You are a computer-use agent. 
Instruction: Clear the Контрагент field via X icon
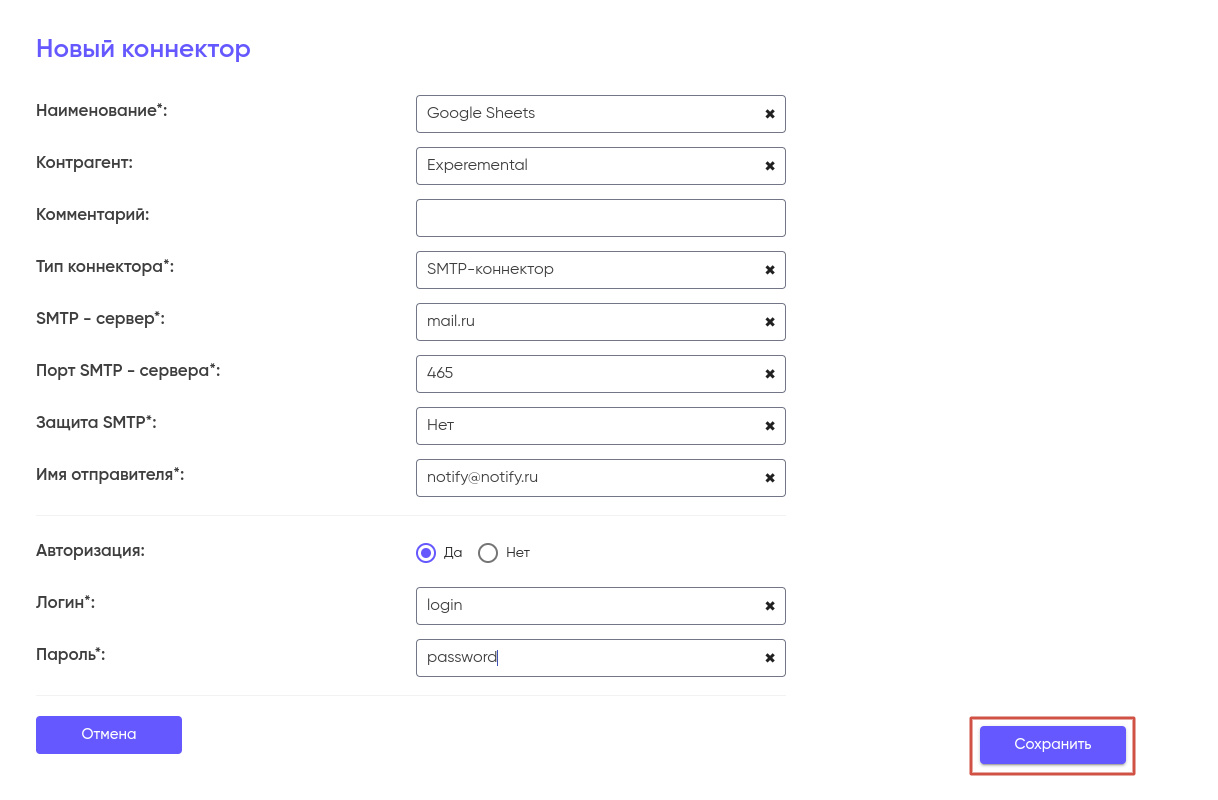coord(770,166)
